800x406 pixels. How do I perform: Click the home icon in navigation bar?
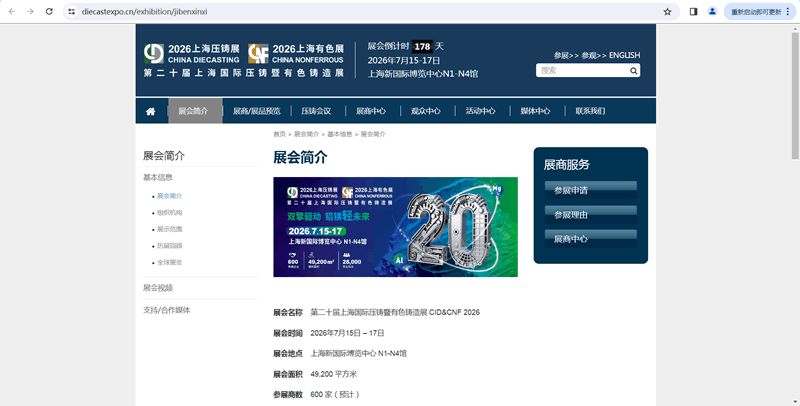(150, 111)
